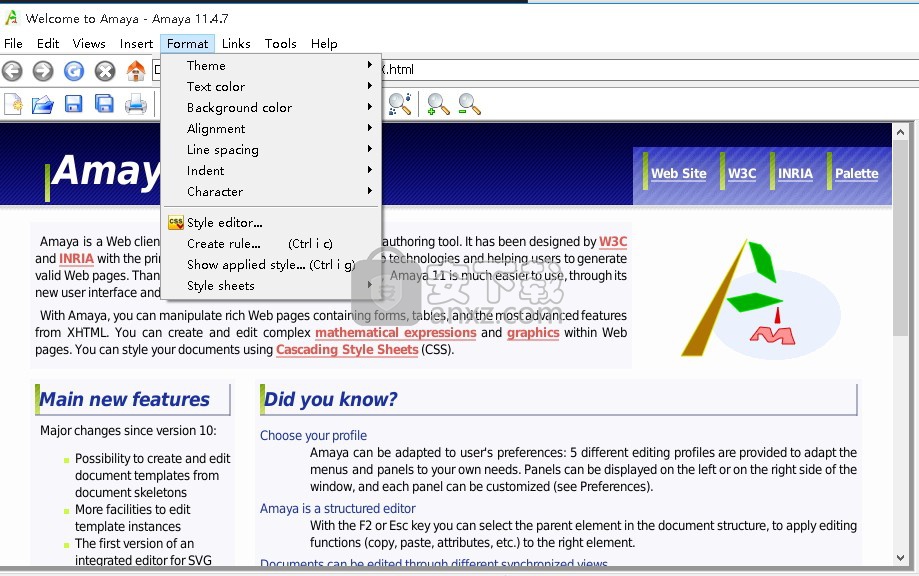
Task: Click the vertical scrollbar down arrow
Action: [x=901, y=558]
